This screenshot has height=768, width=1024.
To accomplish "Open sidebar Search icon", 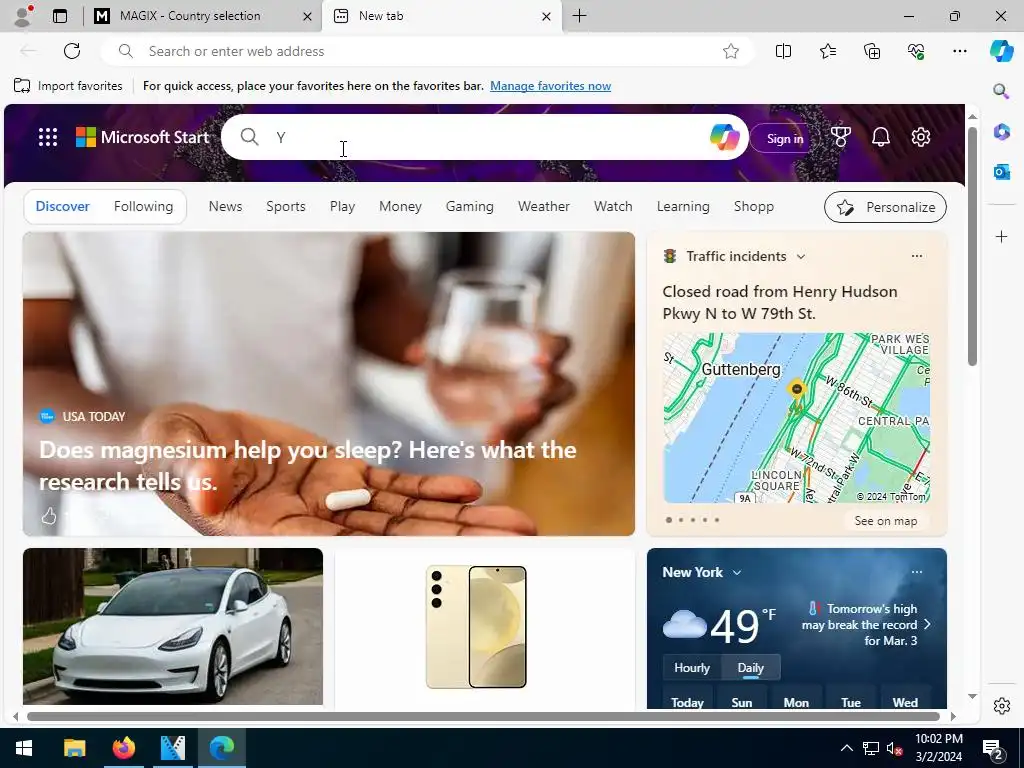I will [1001, 91].
